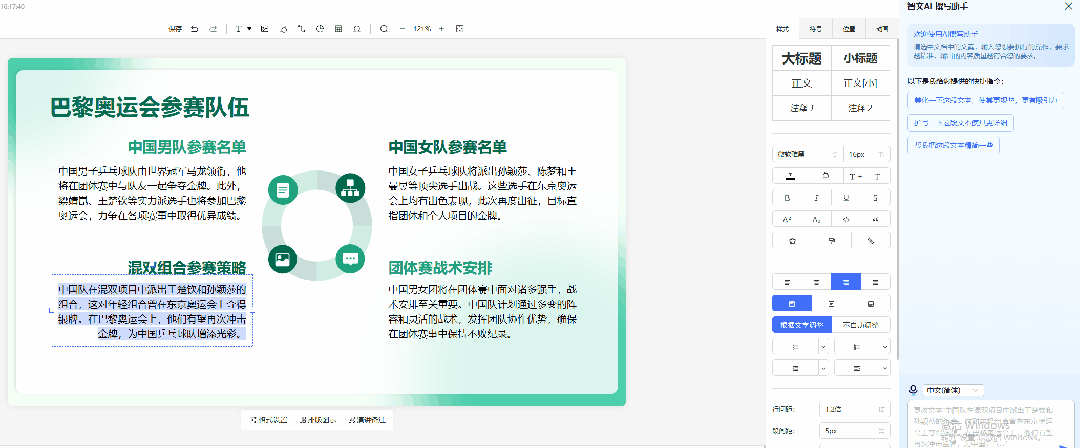Select the org chart icon in diagram
1080x448 pixels.
coord(350,187)
